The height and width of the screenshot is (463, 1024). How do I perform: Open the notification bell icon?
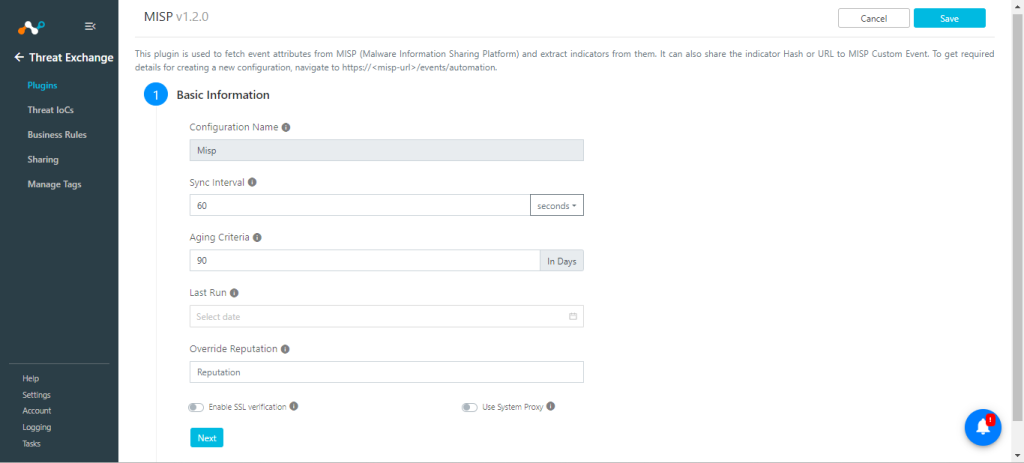click(983, 427)
